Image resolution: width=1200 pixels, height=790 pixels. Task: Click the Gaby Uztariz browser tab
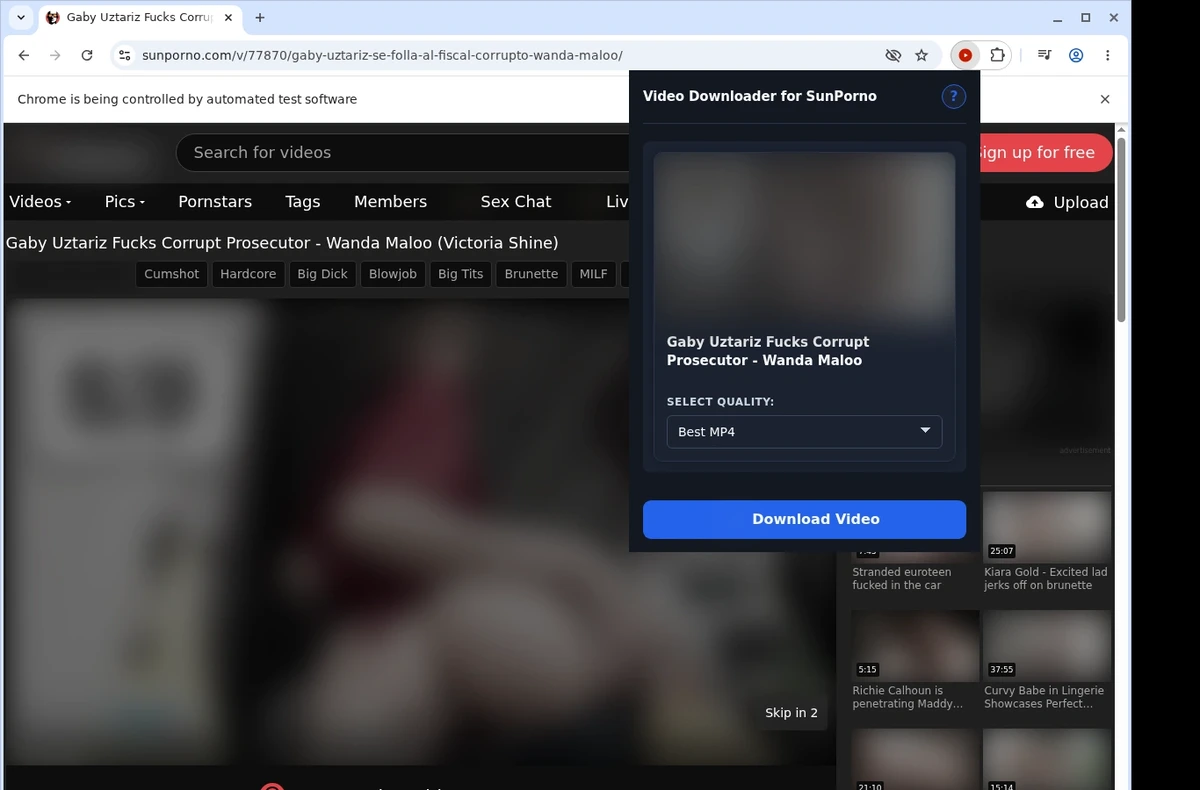click(x=139, y=18)
